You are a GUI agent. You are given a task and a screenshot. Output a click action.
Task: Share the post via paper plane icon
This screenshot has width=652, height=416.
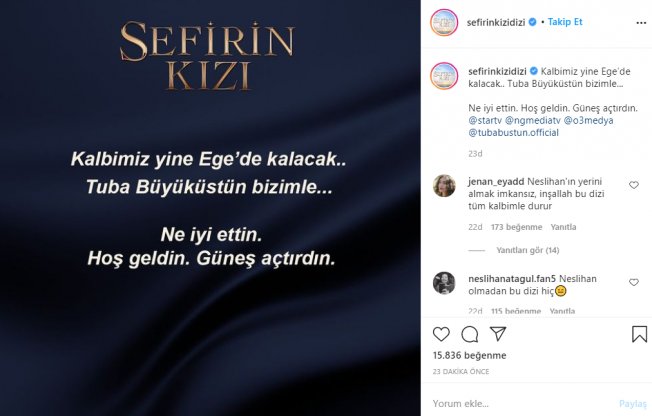pyautogui.click(x=498, y=334)
